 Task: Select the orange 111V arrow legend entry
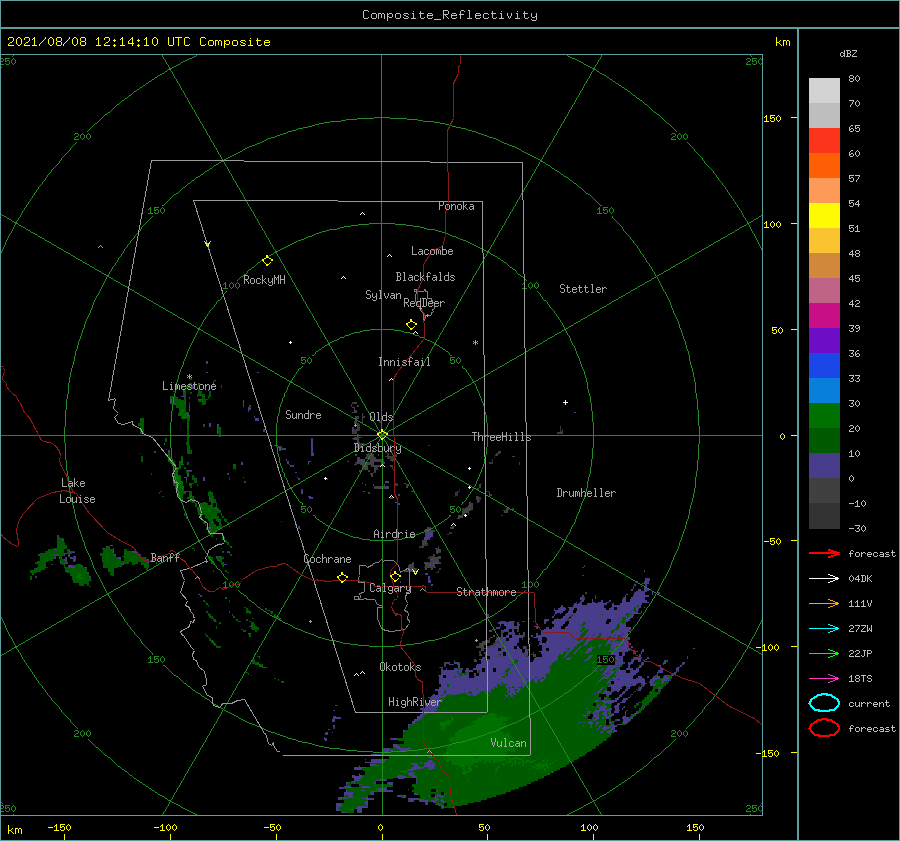824,603
